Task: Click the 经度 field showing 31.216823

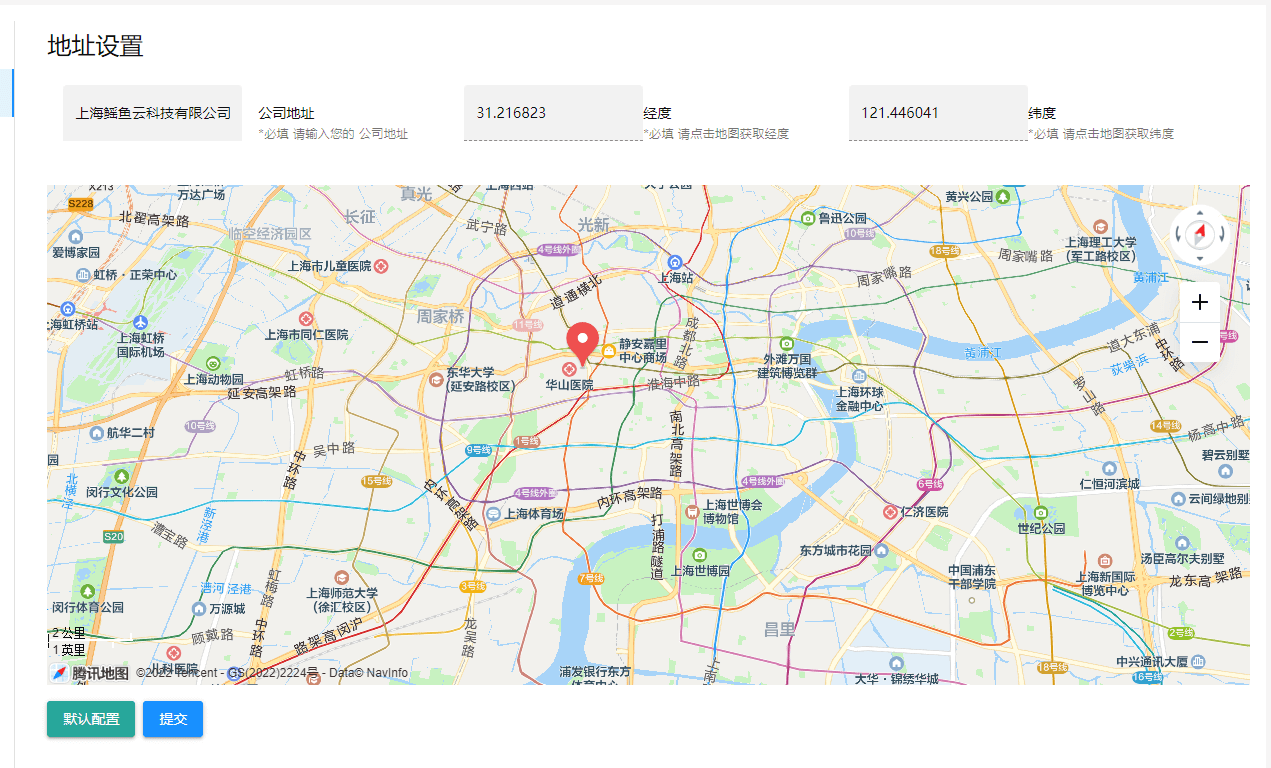Action: 553,113
